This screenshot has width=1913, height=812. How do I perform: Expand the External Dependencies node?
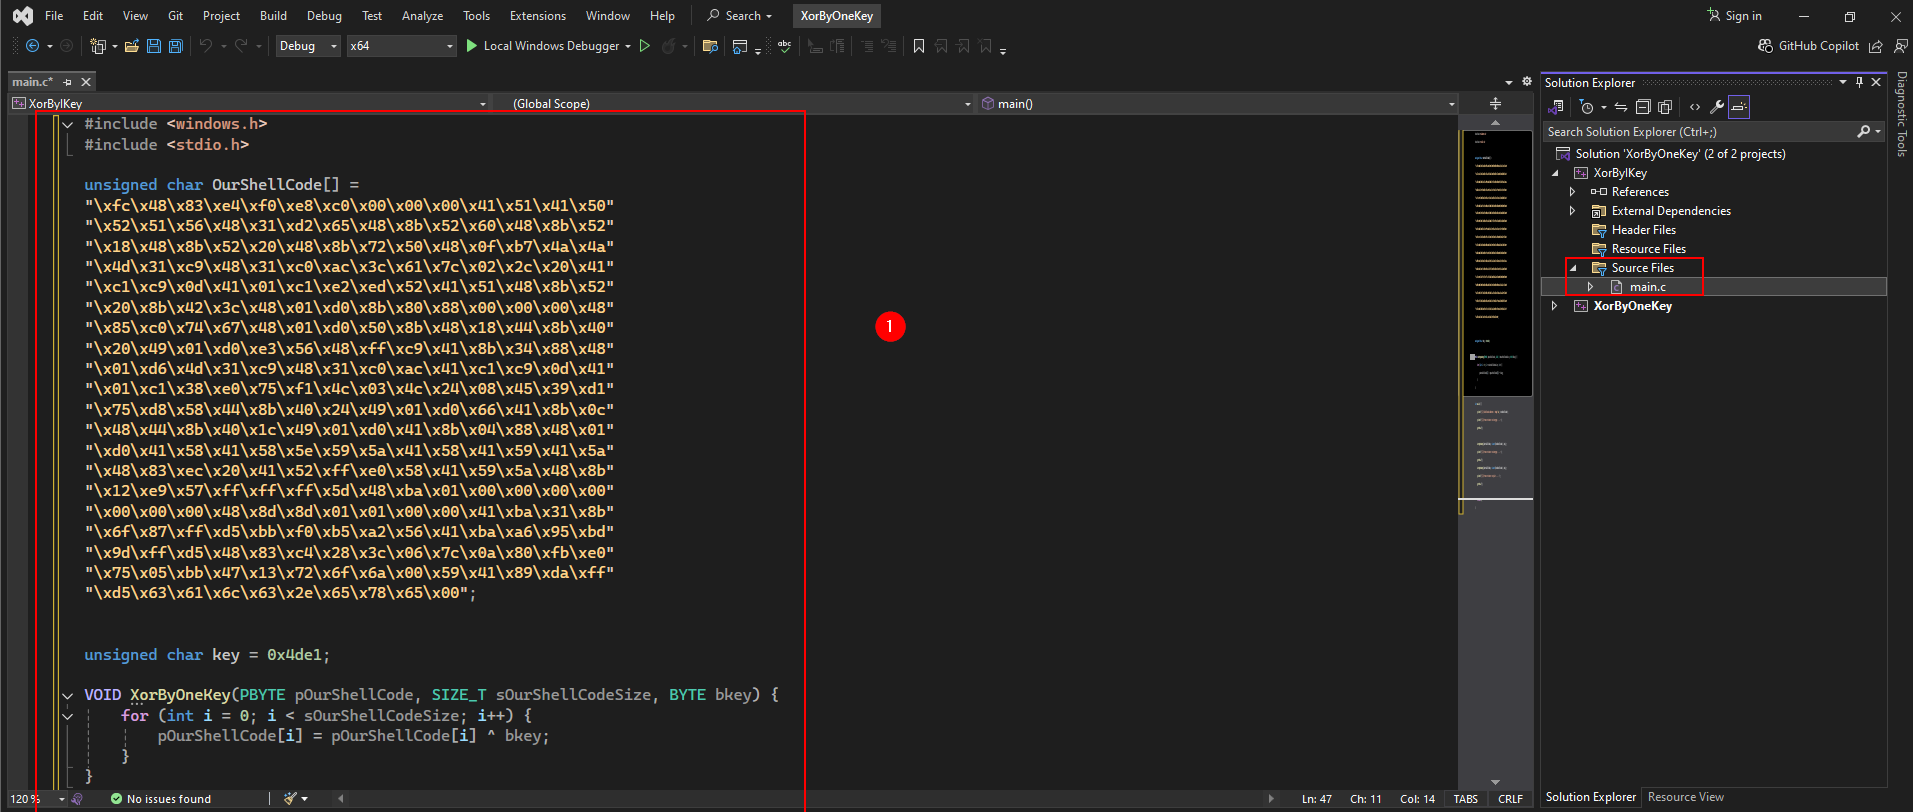pyautogui.click(x=1572, y=211)
